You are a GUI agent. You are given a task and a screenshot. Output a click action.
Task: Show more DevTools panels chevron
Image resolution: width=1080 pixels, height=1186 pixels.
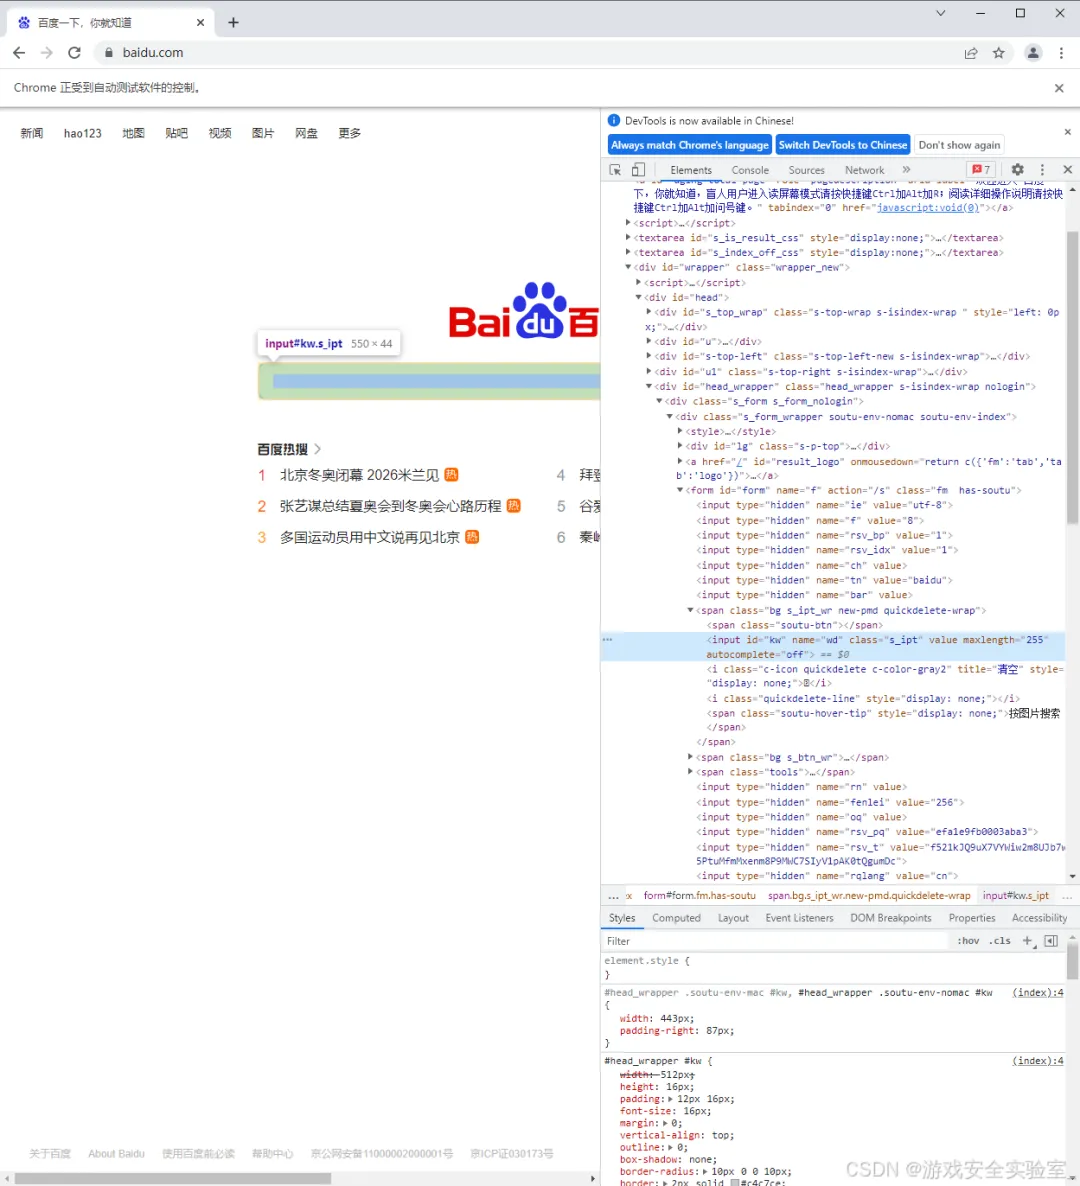coord(906,169)
